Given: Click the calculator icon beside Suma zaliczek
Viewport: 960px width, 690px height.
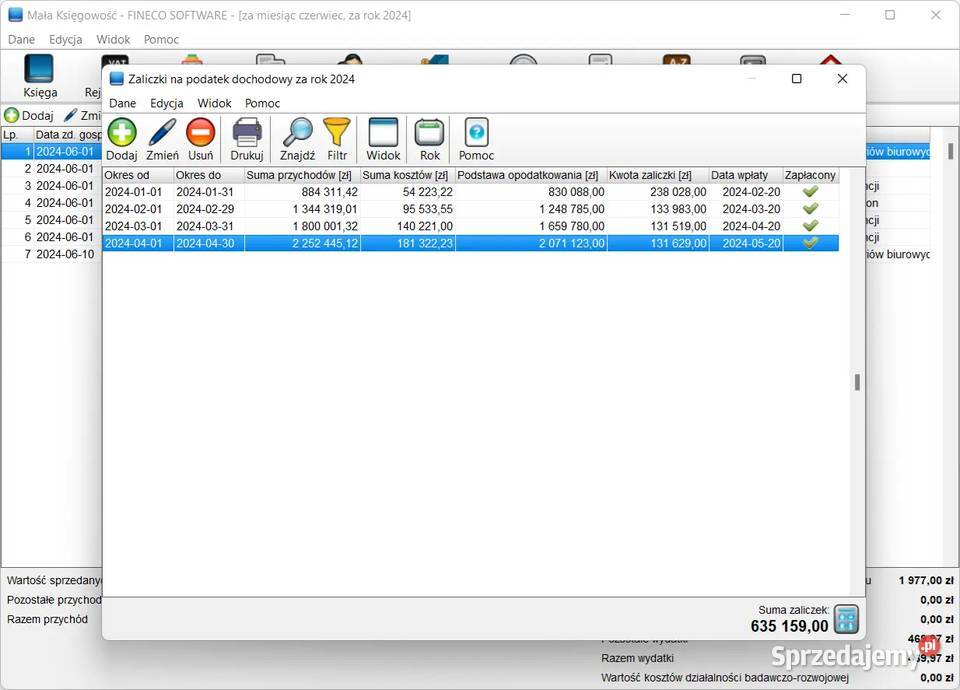Looking at the screenshot, I should tap(845, 619).
